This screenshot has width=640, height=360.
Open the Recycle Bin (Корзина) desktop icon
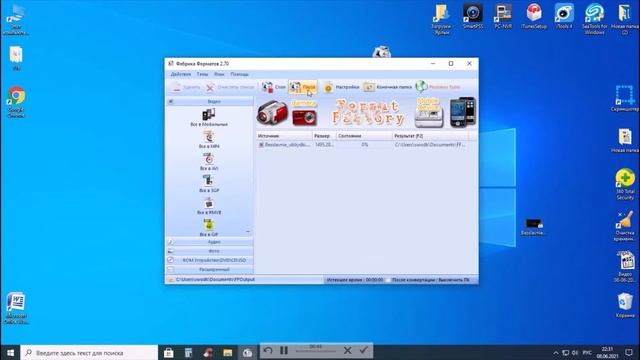coord(625,305)
